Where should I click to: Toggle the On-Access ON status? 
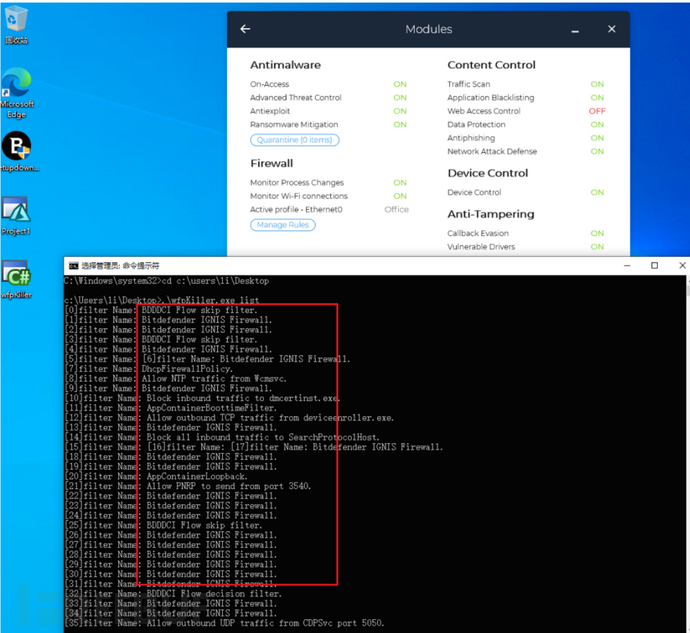400,85
